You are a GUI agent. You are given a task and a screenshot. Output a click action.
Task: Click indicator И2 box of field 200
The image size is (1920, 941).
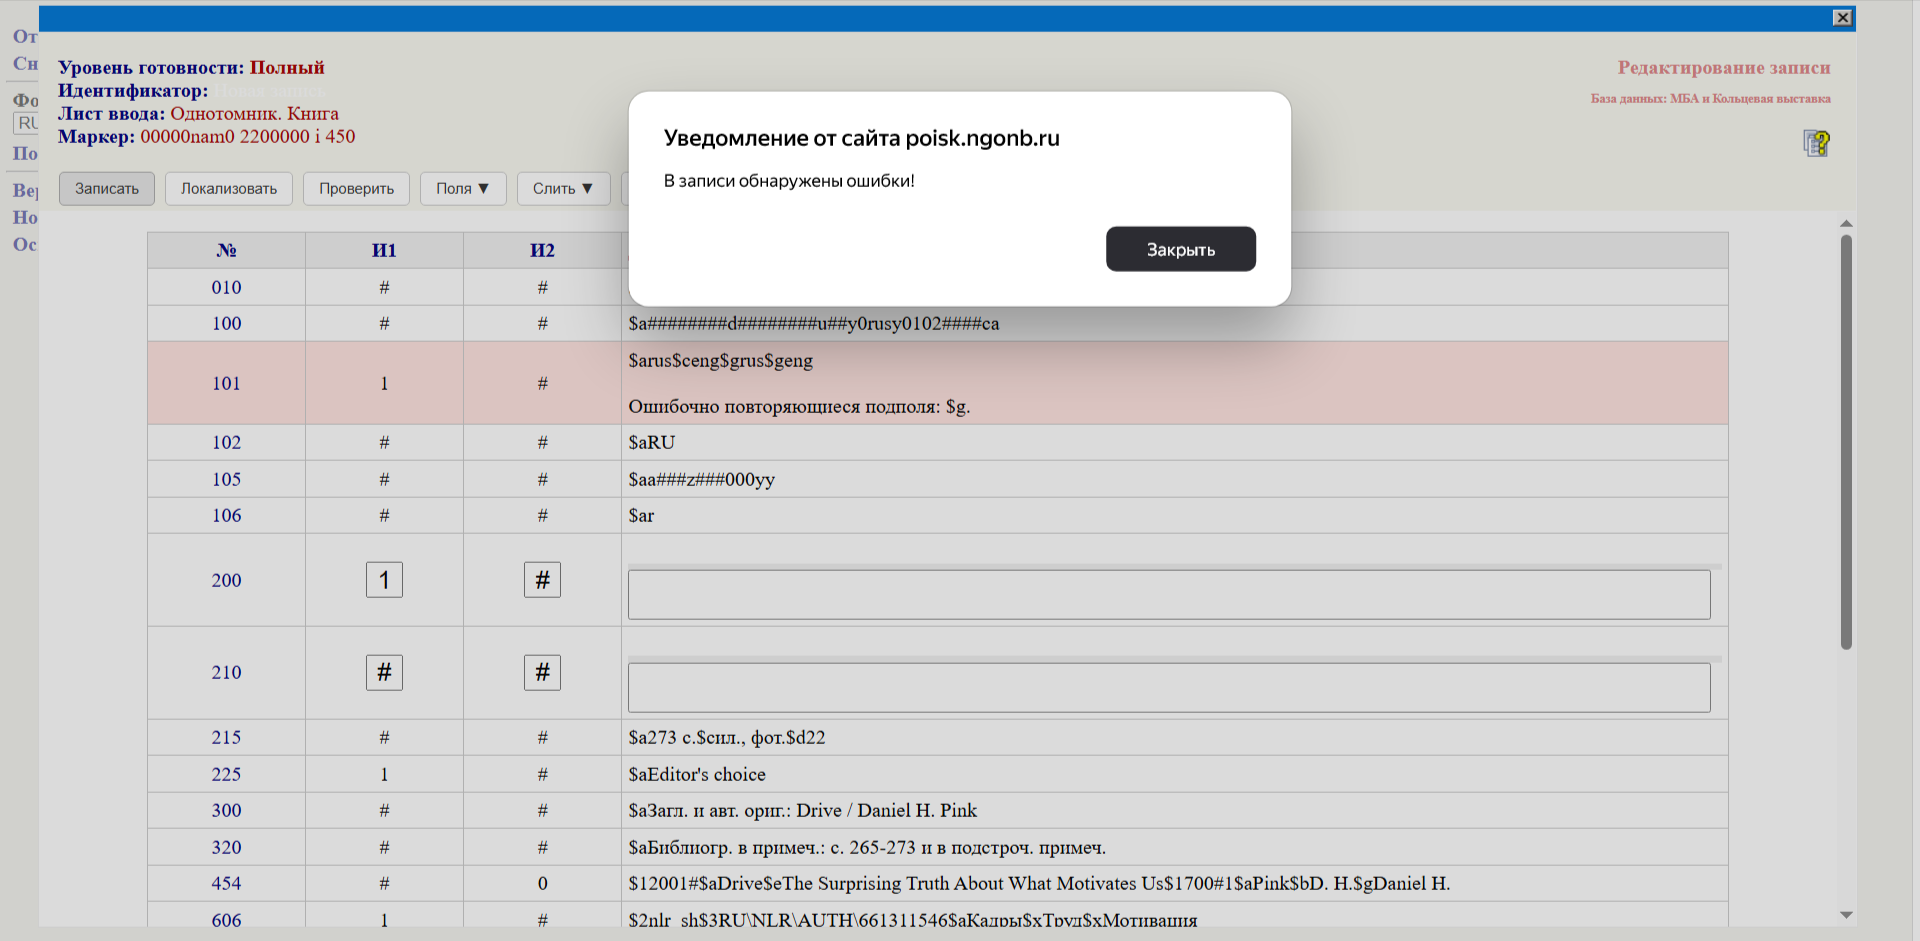(x=542, y=580)
